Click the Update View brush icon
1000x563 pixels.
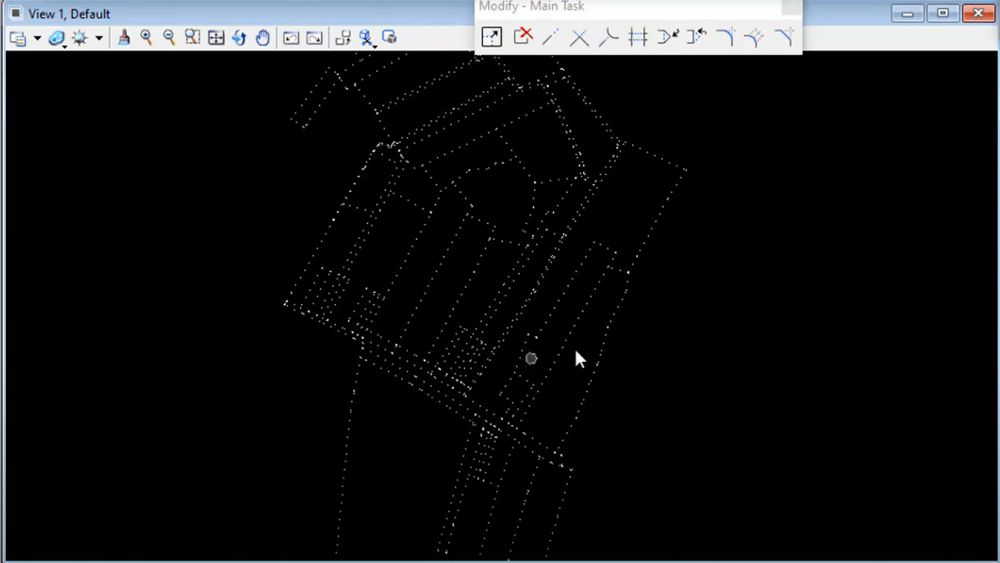124,38
